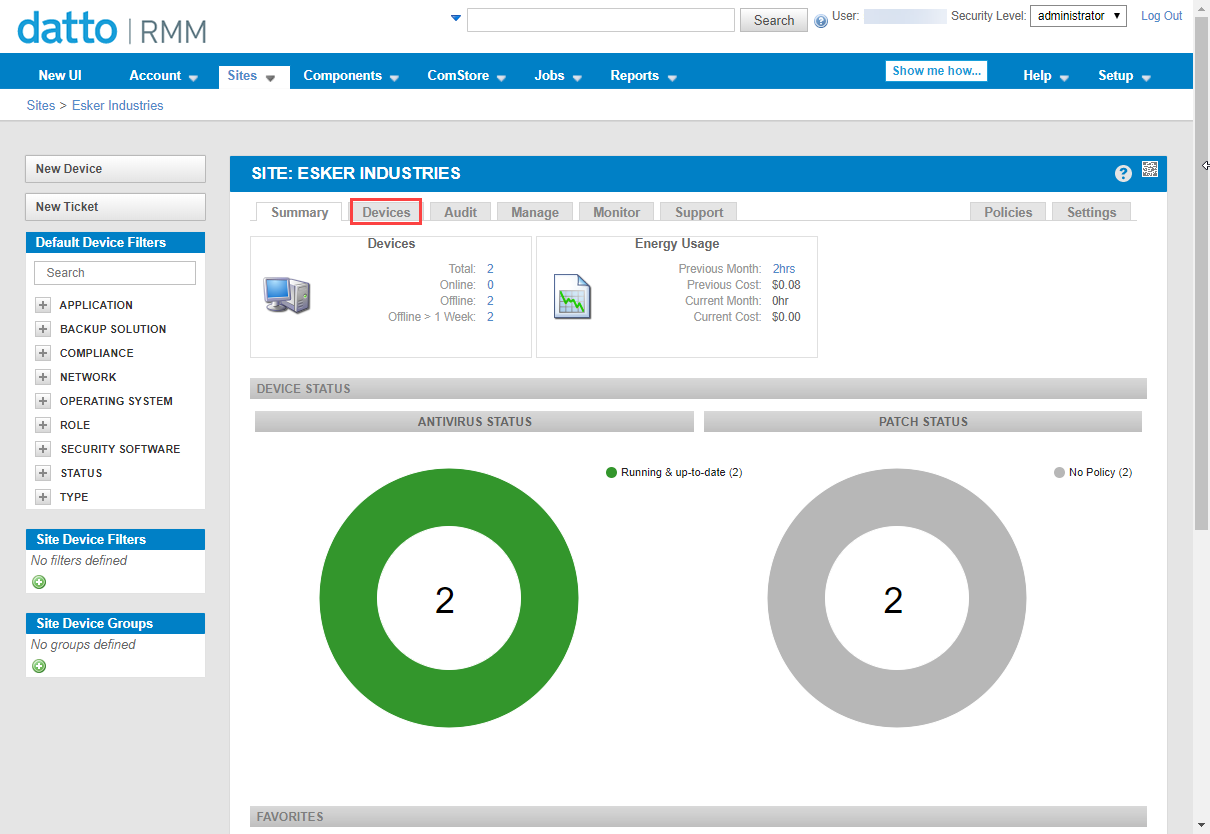Expand the OPERATING SYSTEM filter group
Viewport: 1210px width, 834px height.
(43, 401)
